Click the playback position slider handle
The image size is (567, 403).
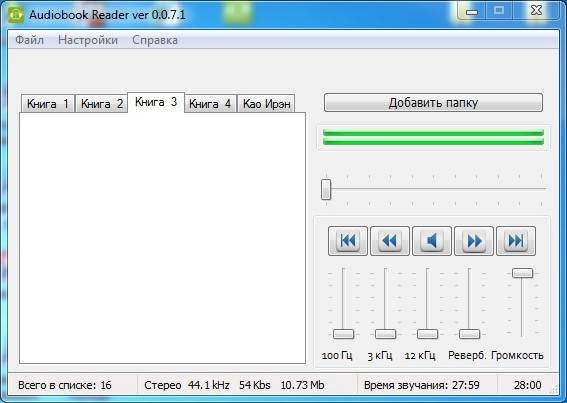tap(326, 189)
